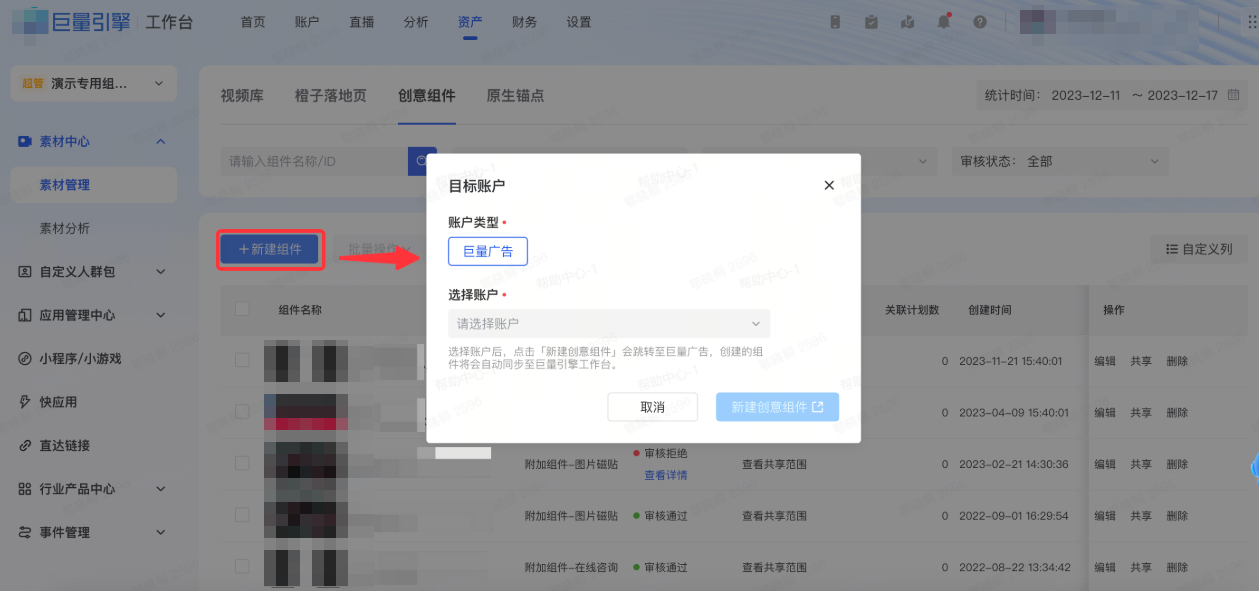Click the 自定义人群包 sidebar icon
This screenshot has height=591, width=1259.
point(26,272)
